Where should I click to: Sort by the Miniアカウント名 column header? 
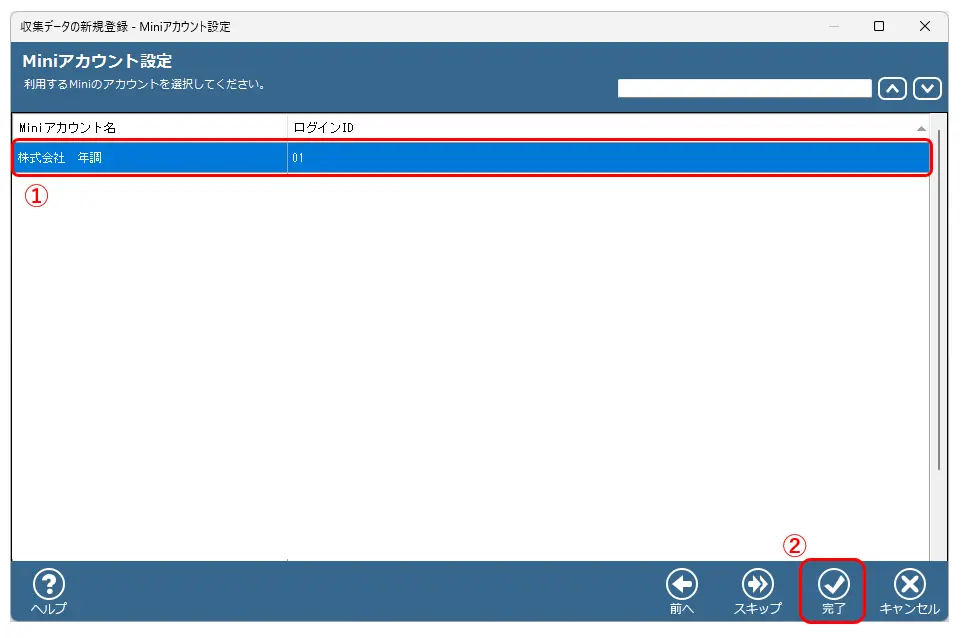pyautogui.click(x=150, y=128)
